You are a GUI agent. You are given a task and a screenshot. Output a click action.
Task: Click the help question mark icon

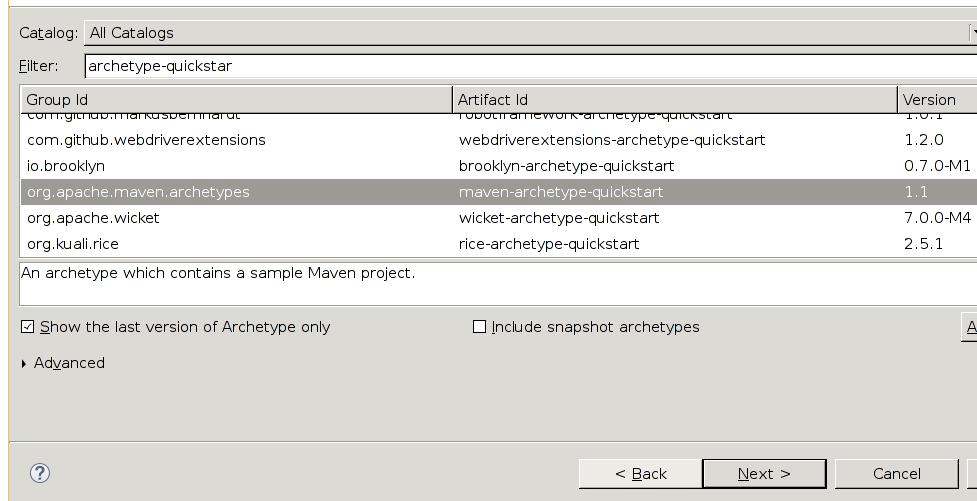tap(40, 473)
